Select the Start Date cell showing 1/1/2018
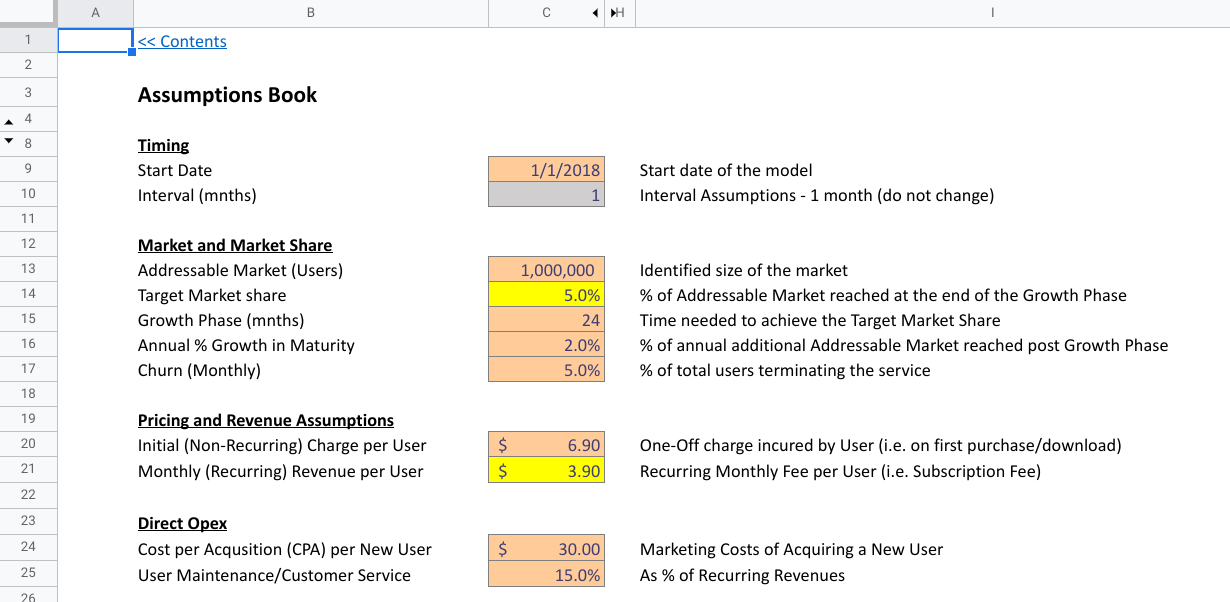The image size is (1230, 602). (546, 170)
